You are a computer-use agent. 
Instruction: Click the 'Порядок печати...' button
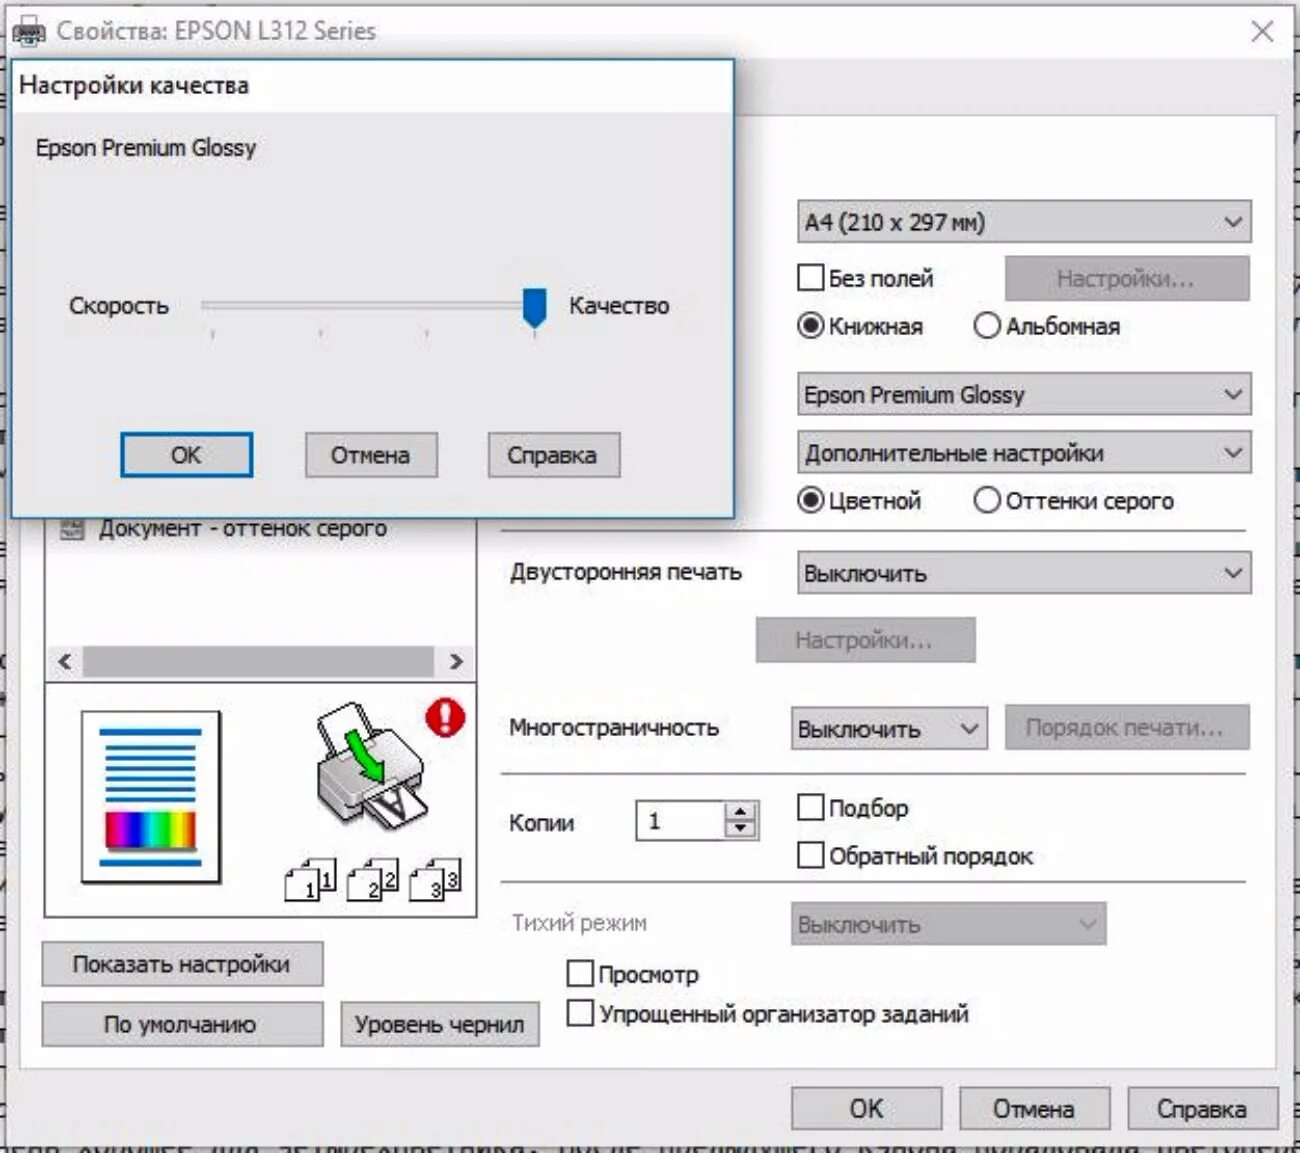point(1127,728)
